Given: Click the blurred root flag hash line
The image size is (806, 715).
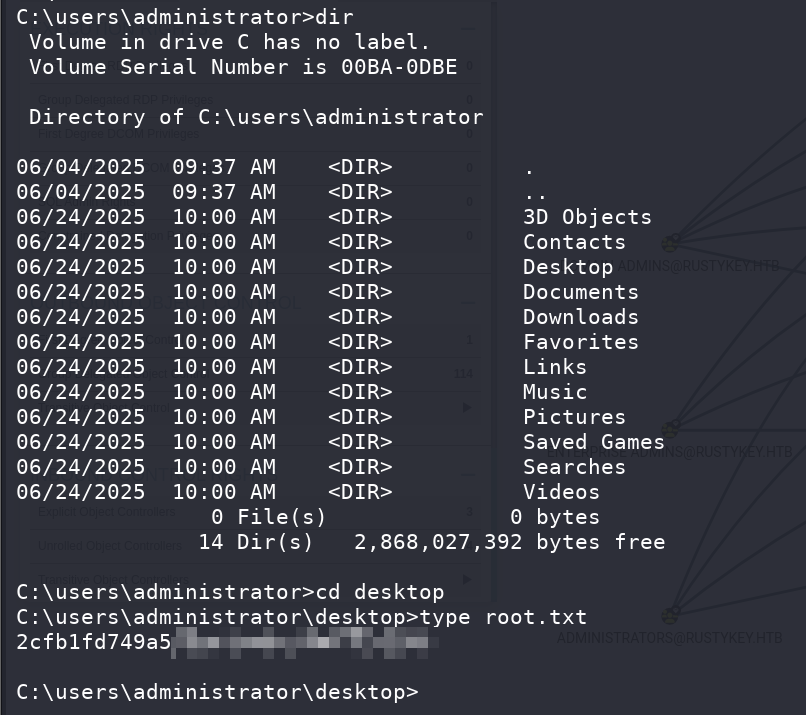Looking at the screenshot, I should 227,643.
